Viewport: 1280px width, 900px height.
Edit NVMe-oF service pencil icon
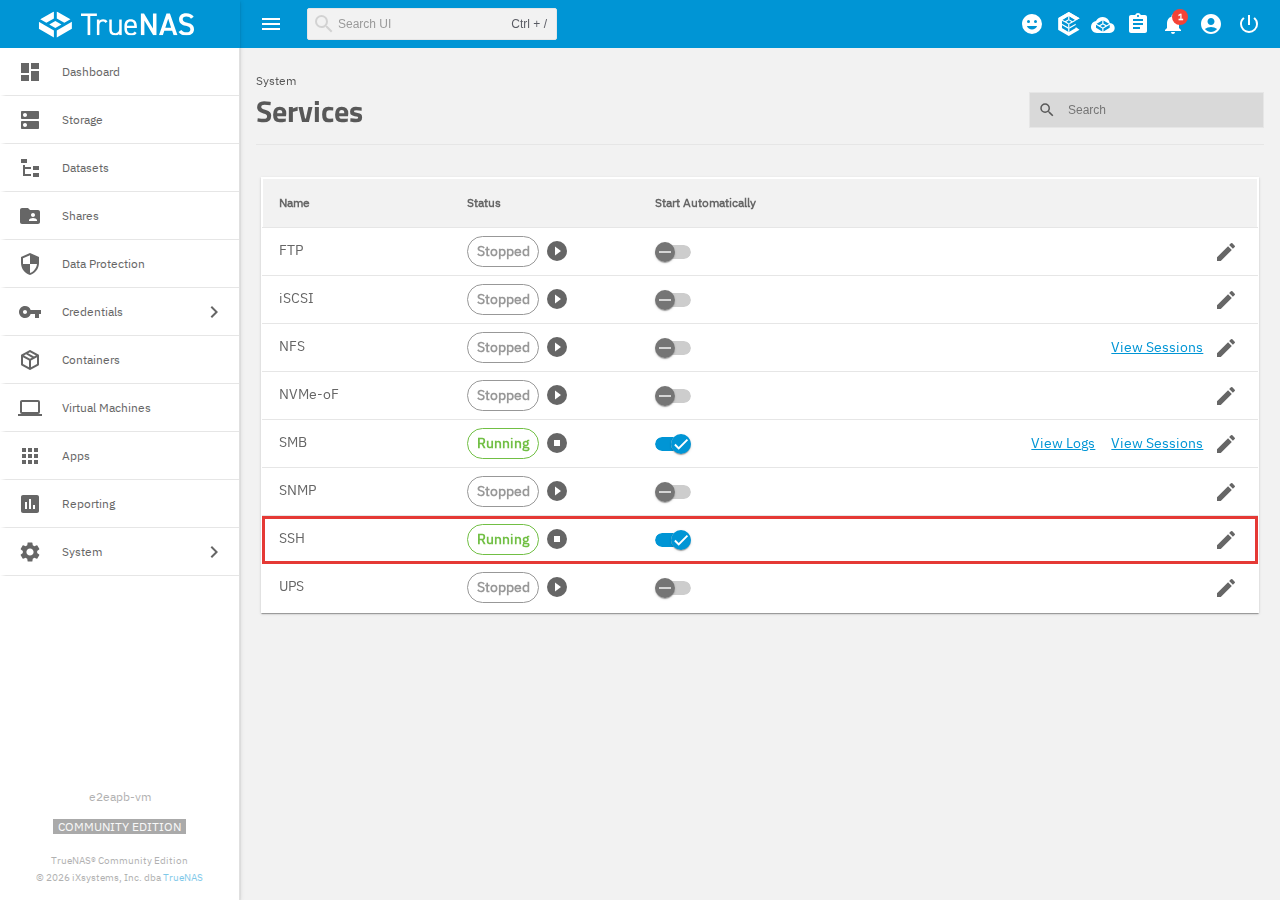[1226, 396]
